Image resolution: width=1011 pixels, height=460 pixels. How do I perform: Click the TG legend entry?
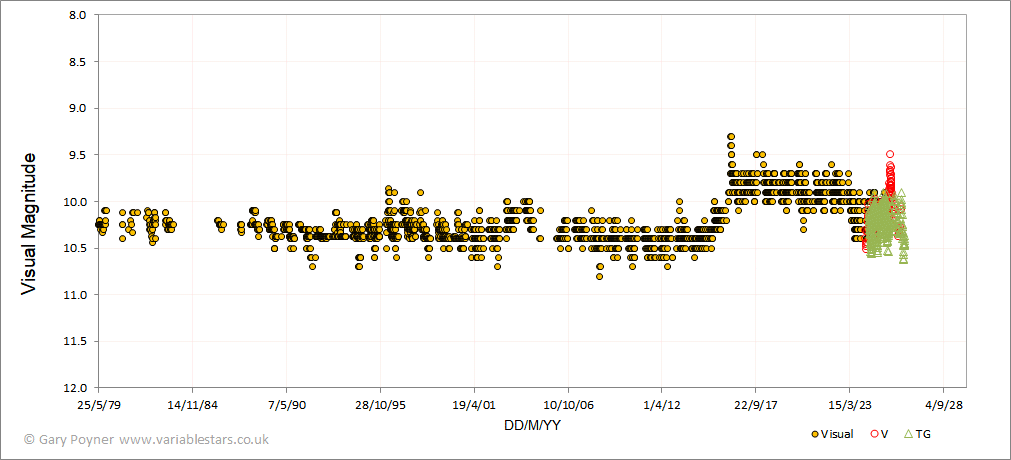(918, 434)
